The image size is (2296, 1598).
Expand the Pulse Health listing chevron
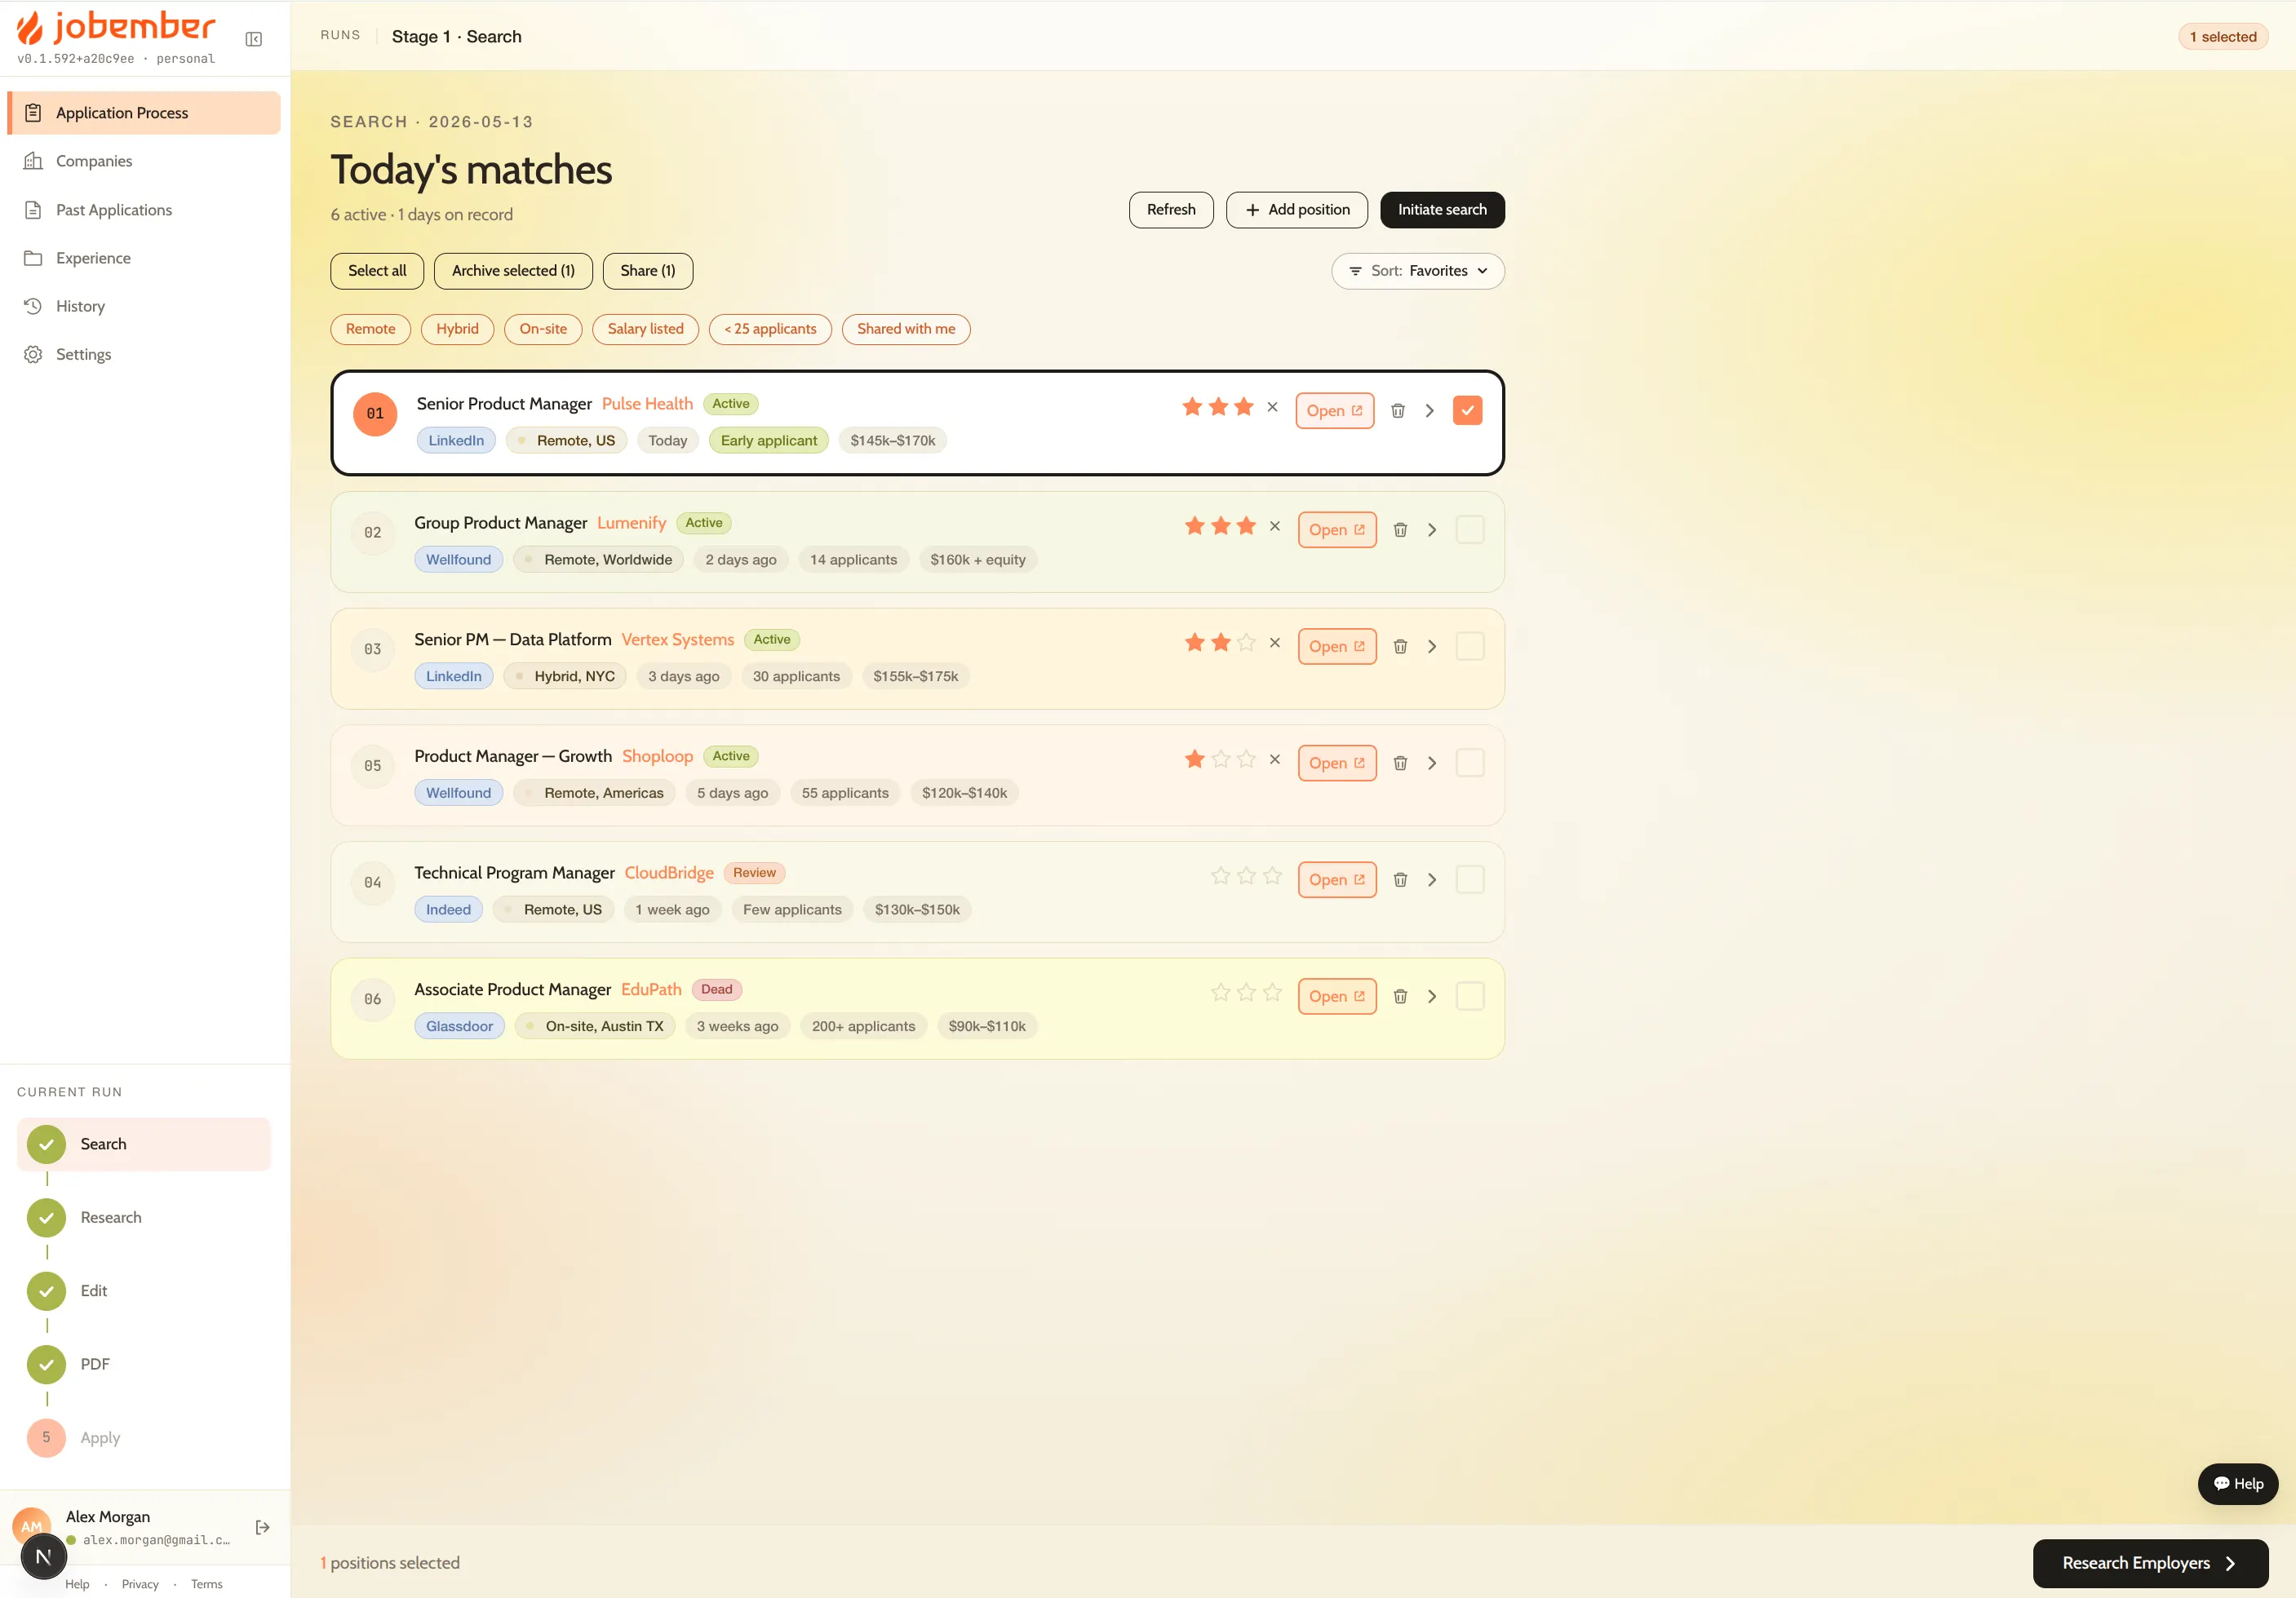point(1429,411)
